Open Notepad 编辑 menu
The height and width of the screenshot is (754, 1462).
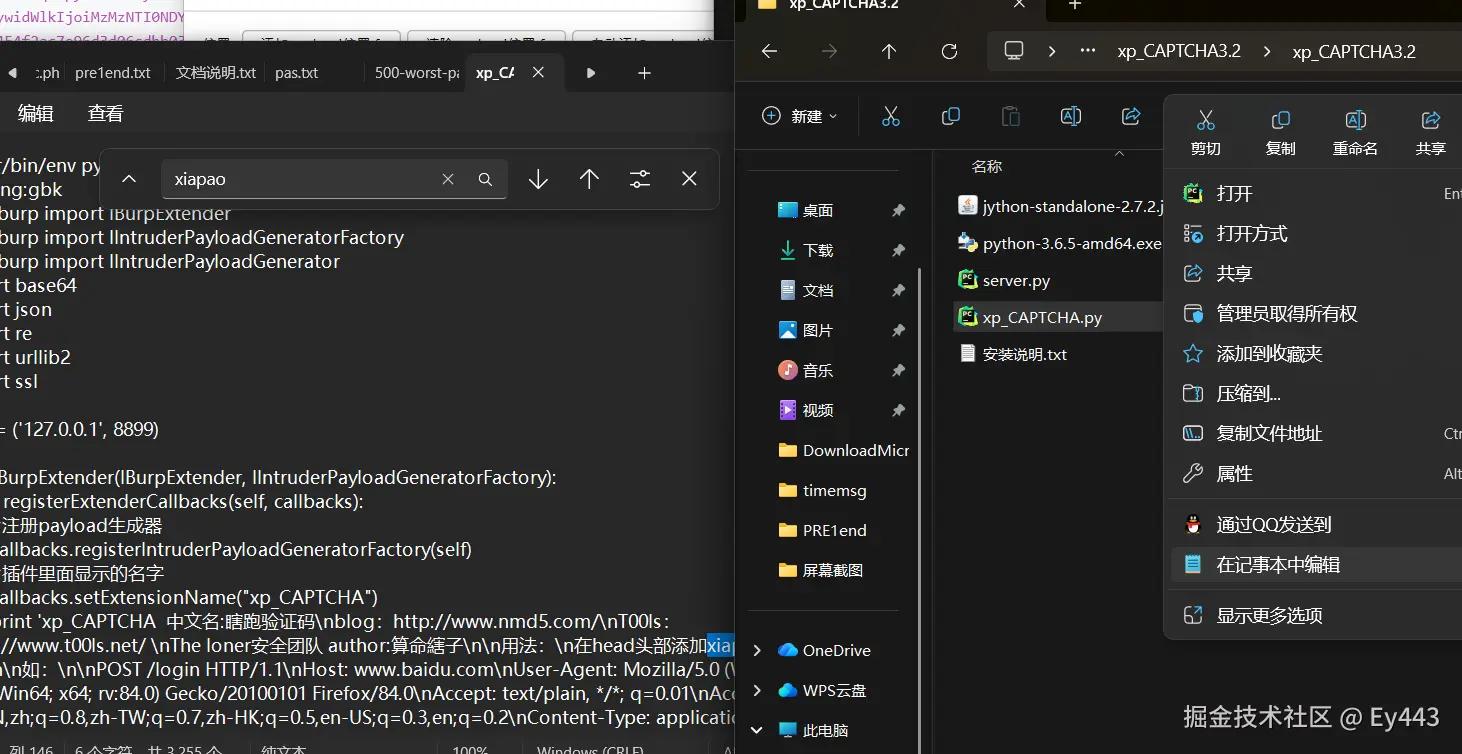tap(36, 113)
